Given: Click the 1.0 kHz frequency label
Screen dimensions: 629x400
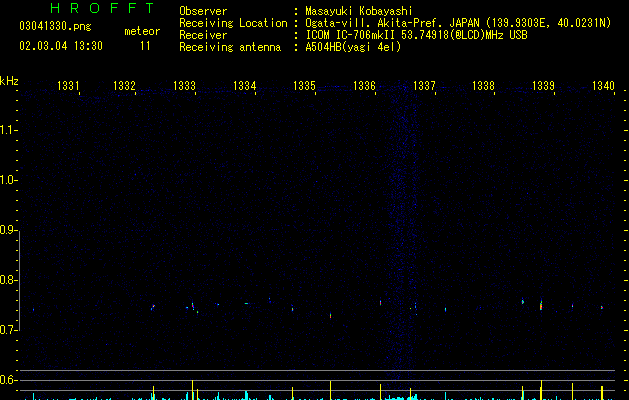Looking at the screenshot, I should pos(8,180).
